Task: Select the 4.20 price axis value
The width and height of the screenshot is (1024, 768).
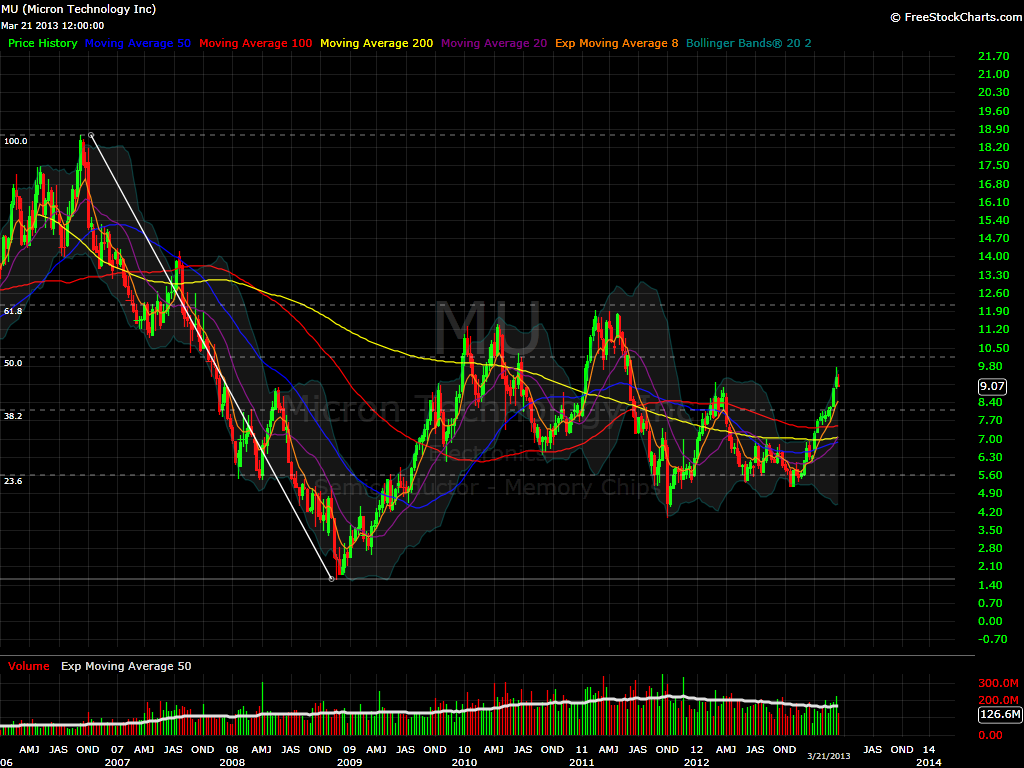Action: [990, 512]
